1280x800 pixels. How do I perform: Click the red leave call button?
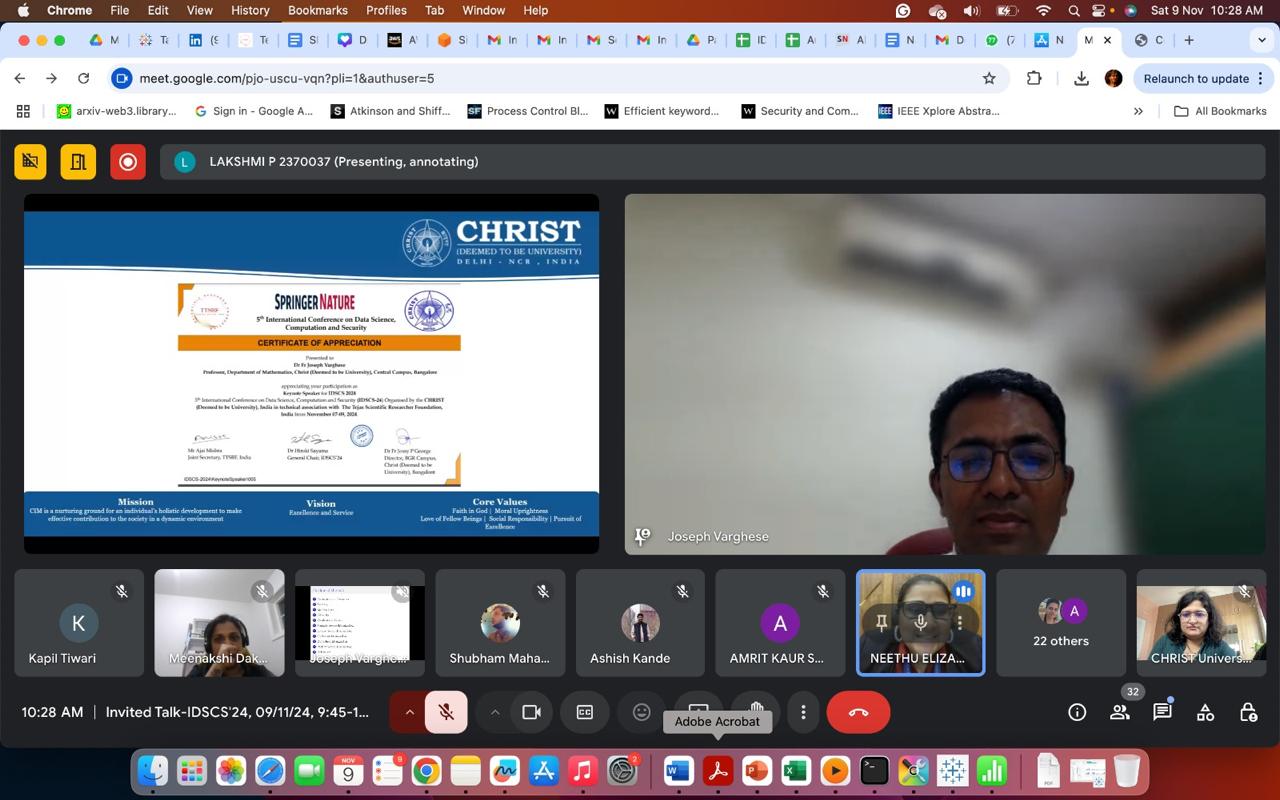coord(858,712)
